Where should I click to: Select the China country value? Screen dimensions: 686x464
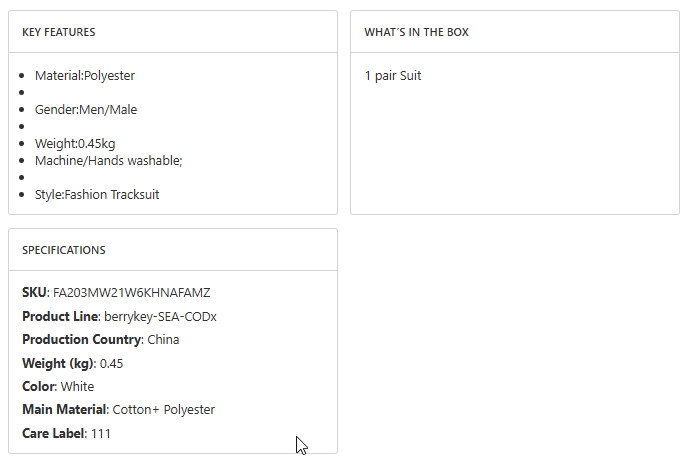coord(163,340)
